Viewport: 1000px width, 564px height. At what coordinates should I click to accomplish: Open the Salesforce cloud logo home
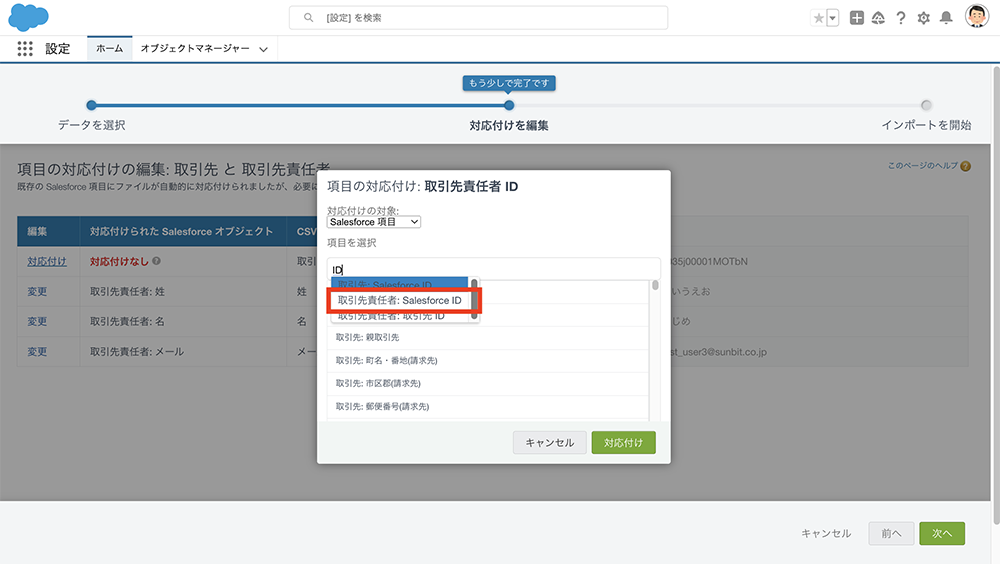(28, 17)
